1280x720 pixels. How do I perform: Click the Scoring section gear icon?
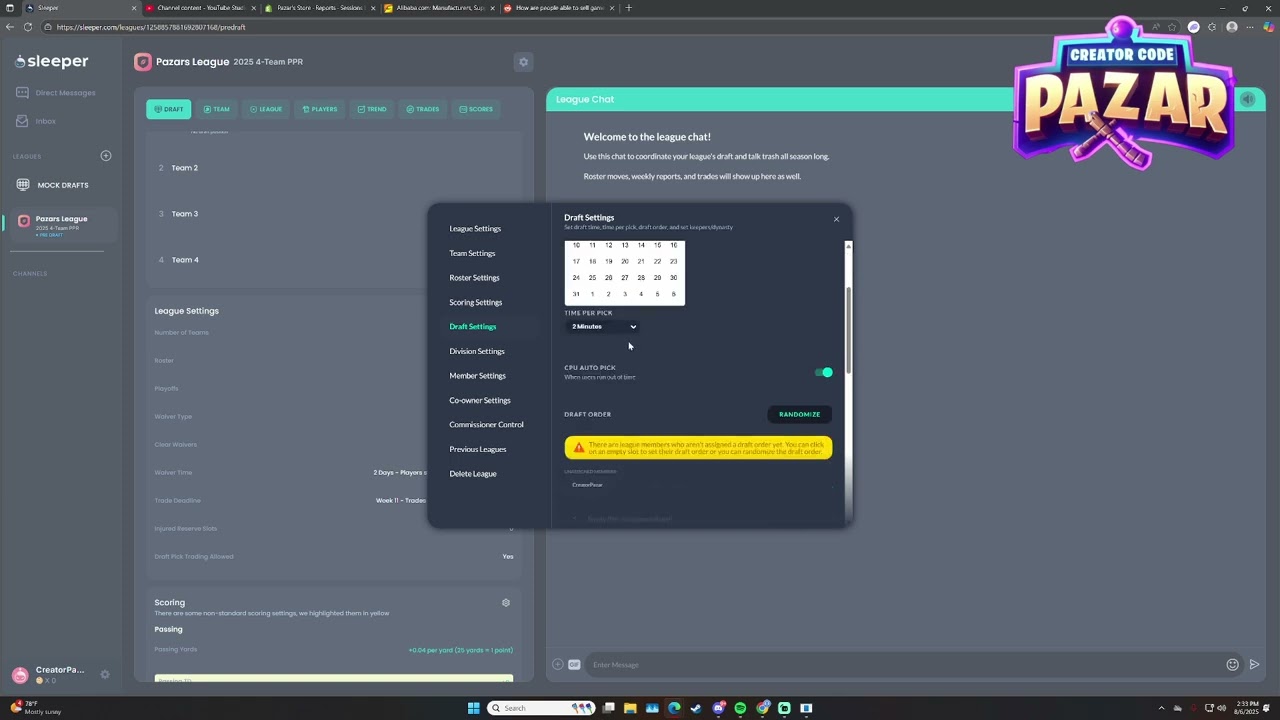(506, 603)
